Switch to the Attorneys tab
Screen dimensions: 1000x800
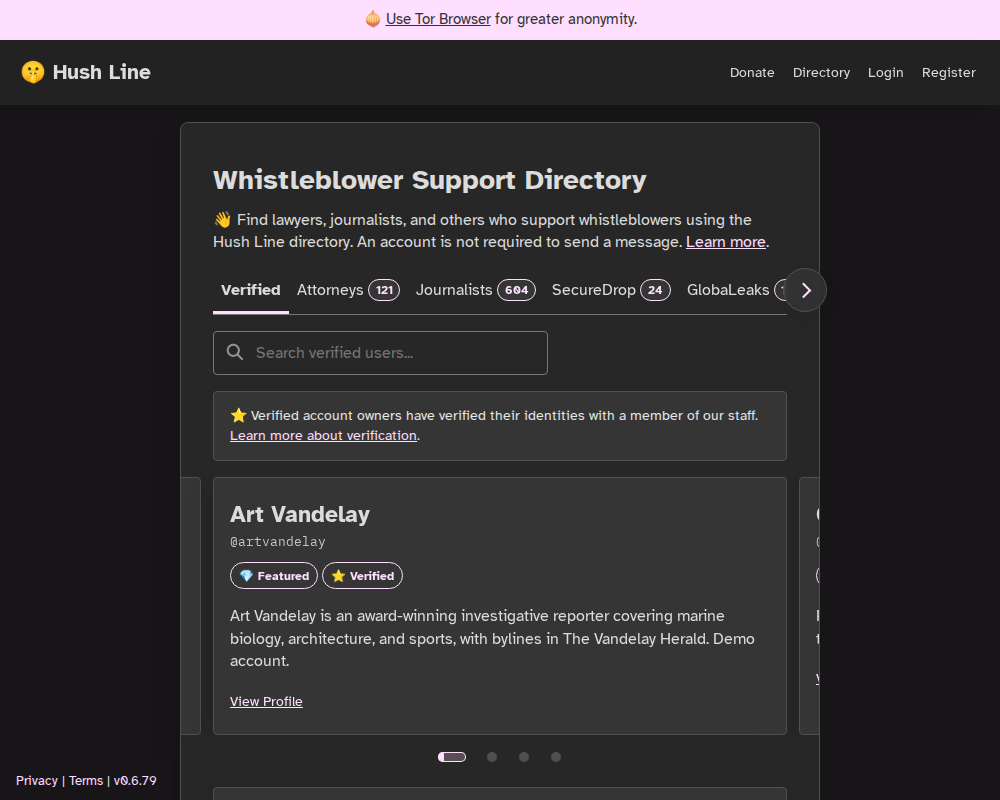coord(348,290)
